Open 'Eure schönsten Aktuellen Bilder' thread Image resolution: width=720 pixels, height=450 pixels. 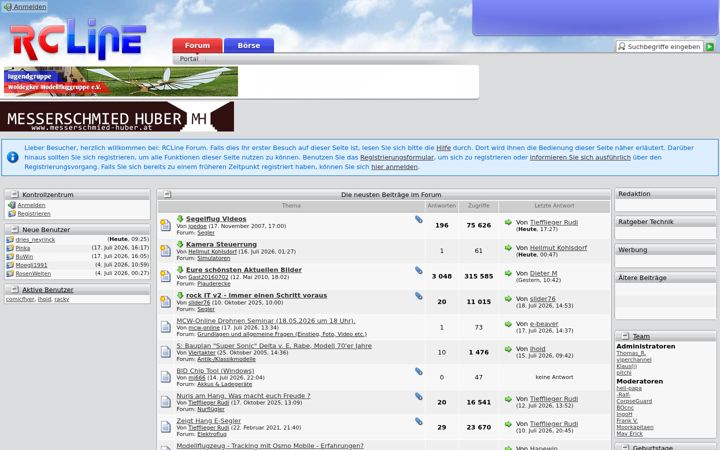click(244, 270)
